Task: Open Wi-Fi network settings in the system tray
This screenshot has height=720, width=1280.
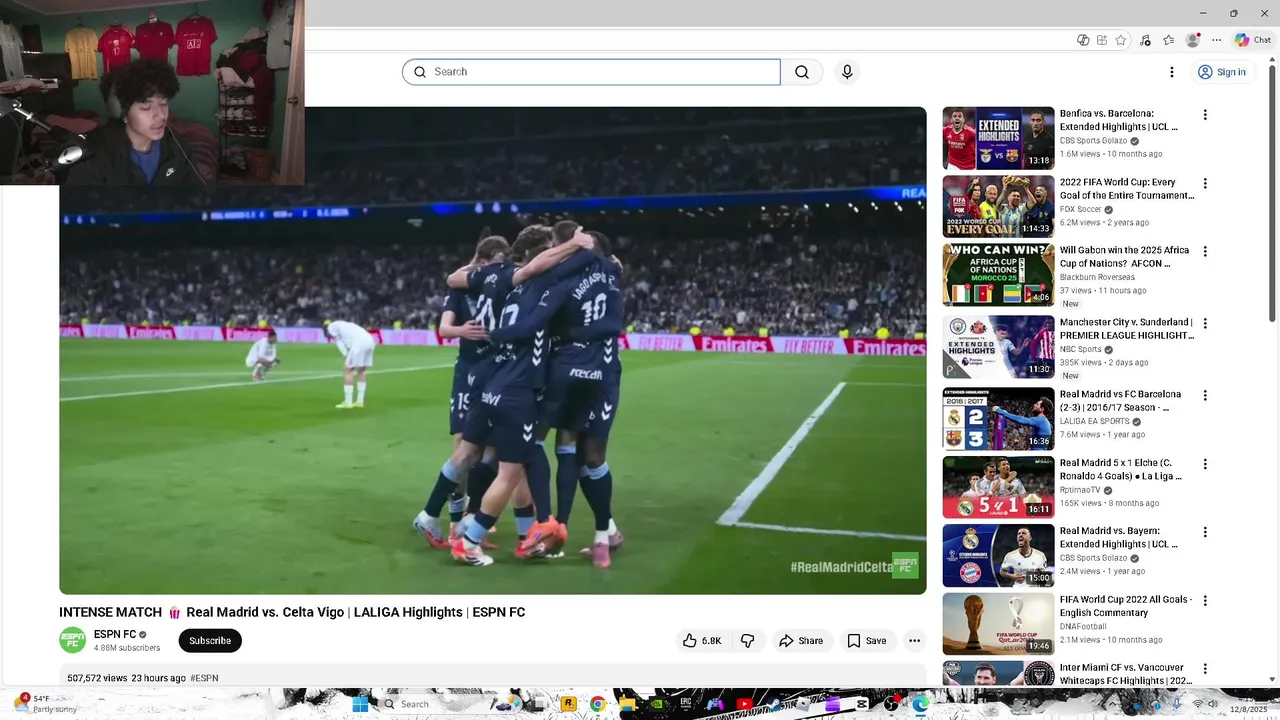Action: [1197, 704]
